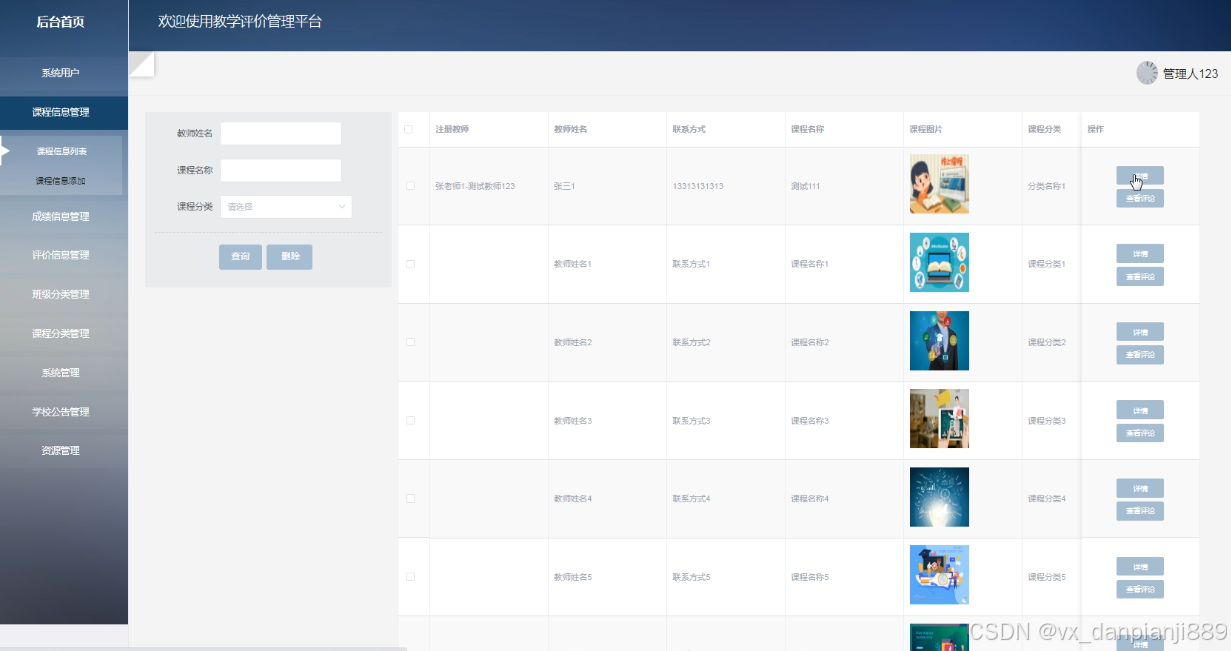Viewport: 1231px width, 651px height.
Task: Click 详情 button for row 张三1
Action: 1140,175
